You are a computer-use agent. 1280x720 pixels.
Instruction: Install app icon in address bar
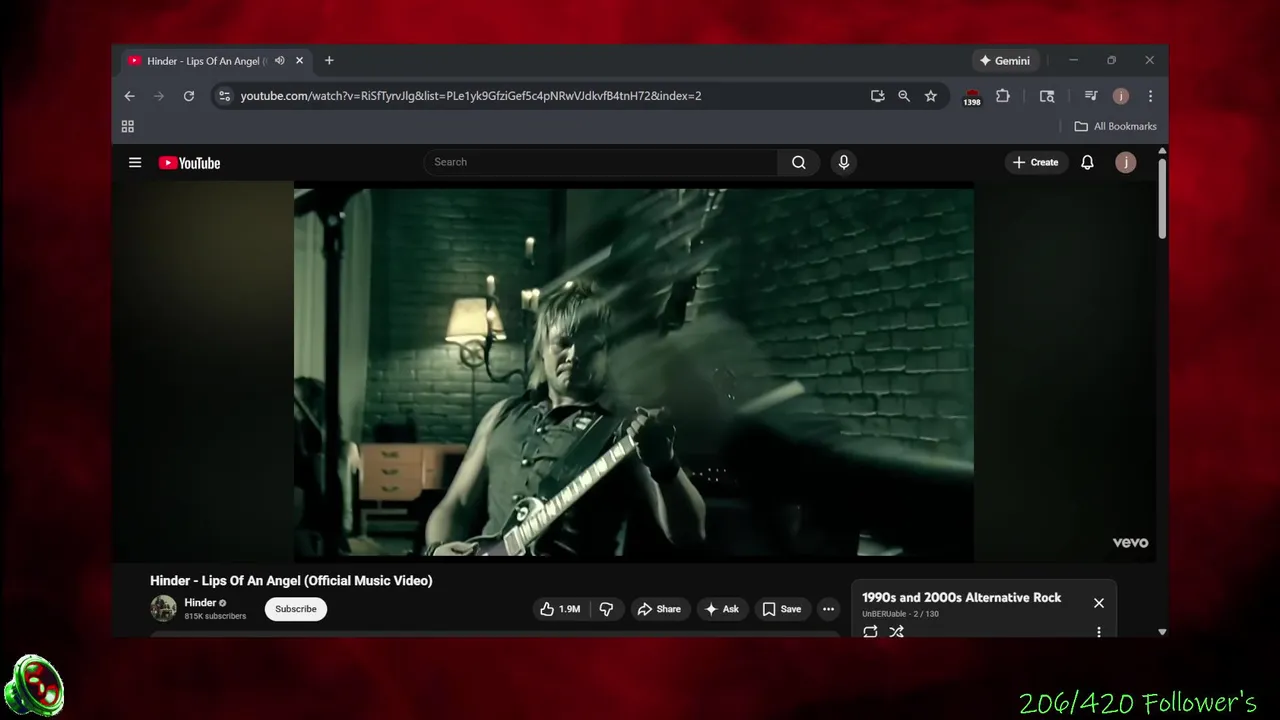point(877,96)
